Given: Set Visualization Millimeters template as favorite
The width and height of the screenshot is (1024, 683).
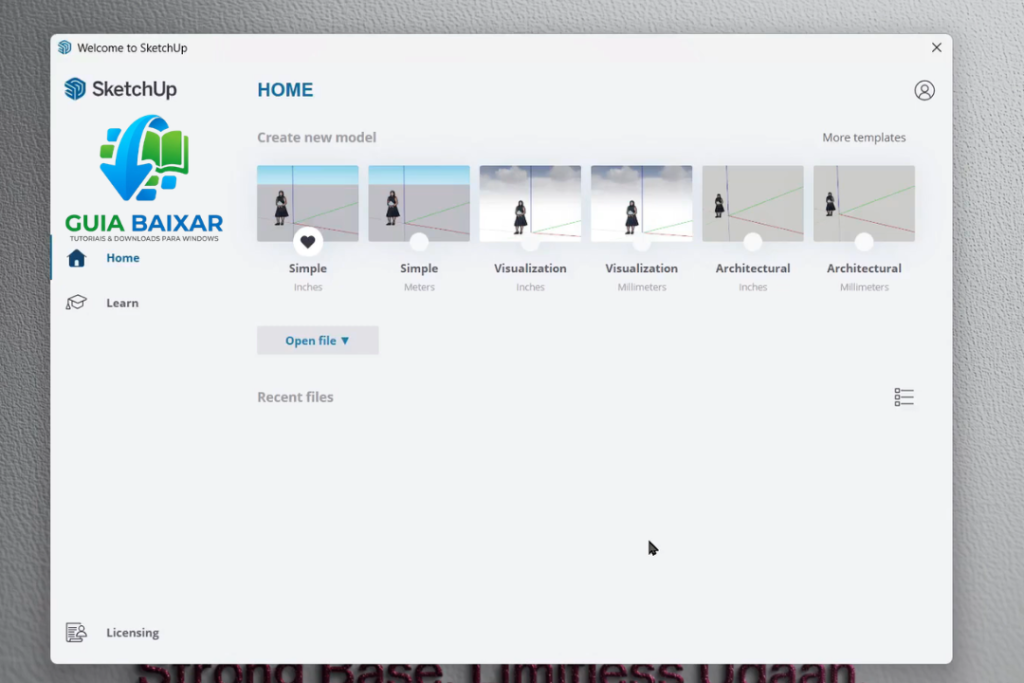Looking at the screenshot, I should coord(641,242).
